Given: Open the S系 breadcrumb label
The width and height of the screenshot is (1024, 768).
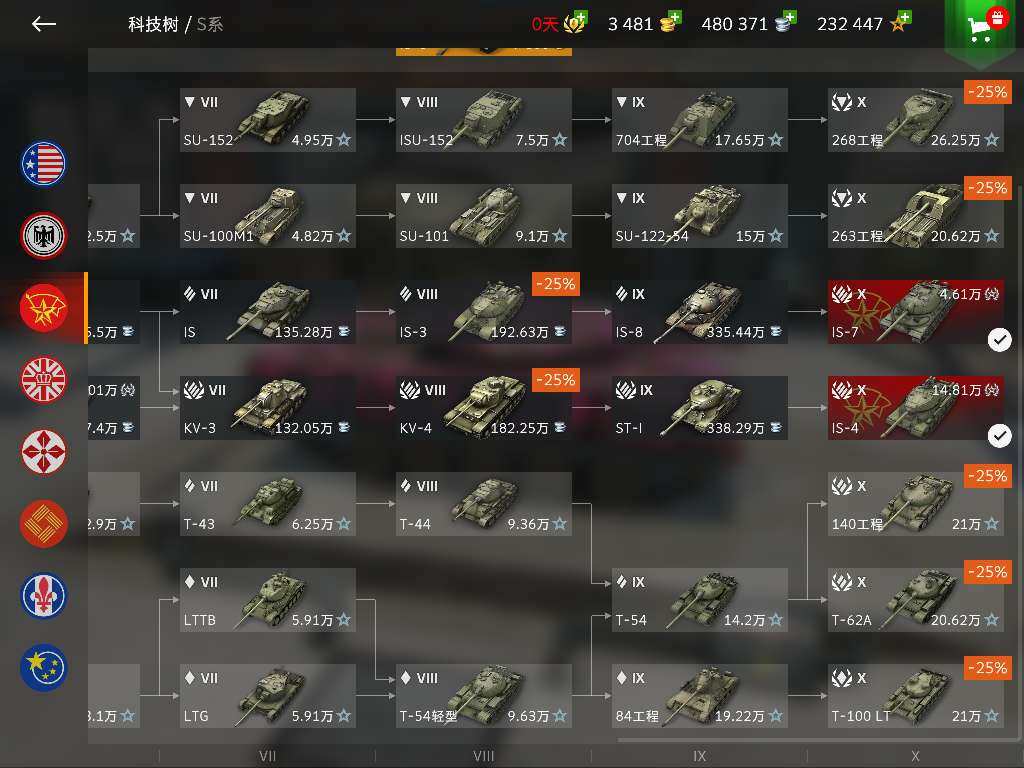Looking at the screenshot, I should (210, 25).
